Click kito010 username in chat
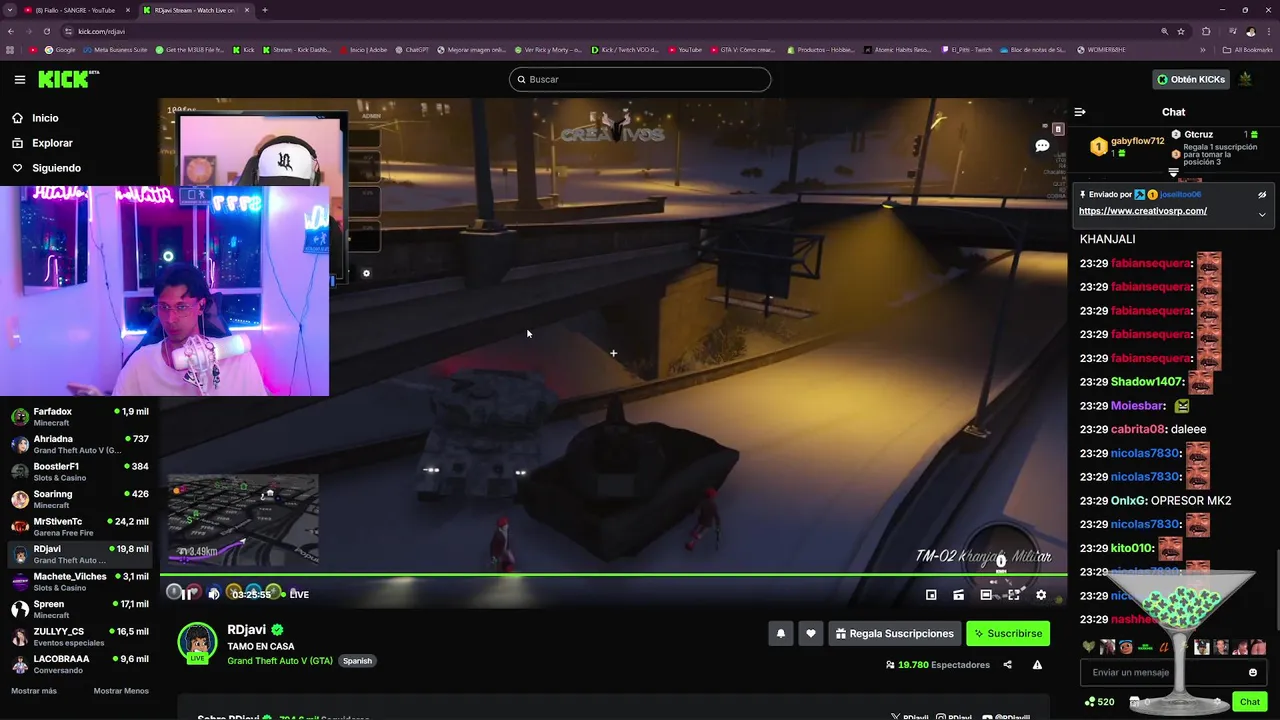The height and width of the screenshot is (720, 1280). tap(1132, 548)
